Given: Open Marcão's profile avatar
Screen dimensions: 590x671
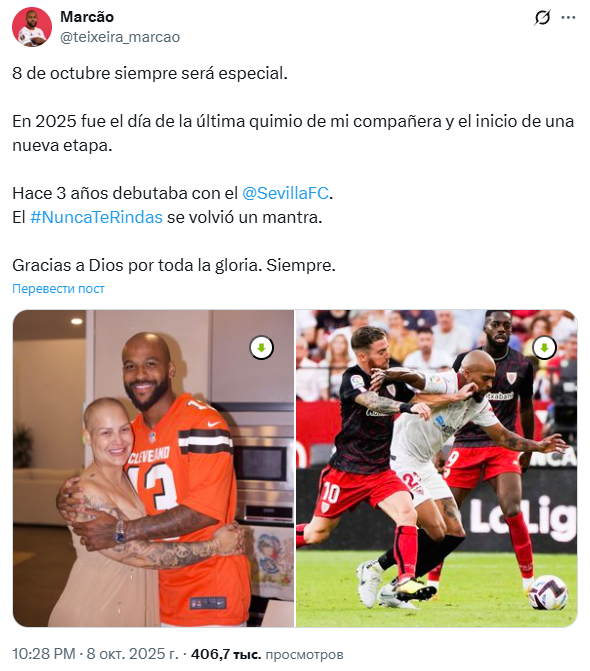Looking at the screenshot, I should [32, 27].
